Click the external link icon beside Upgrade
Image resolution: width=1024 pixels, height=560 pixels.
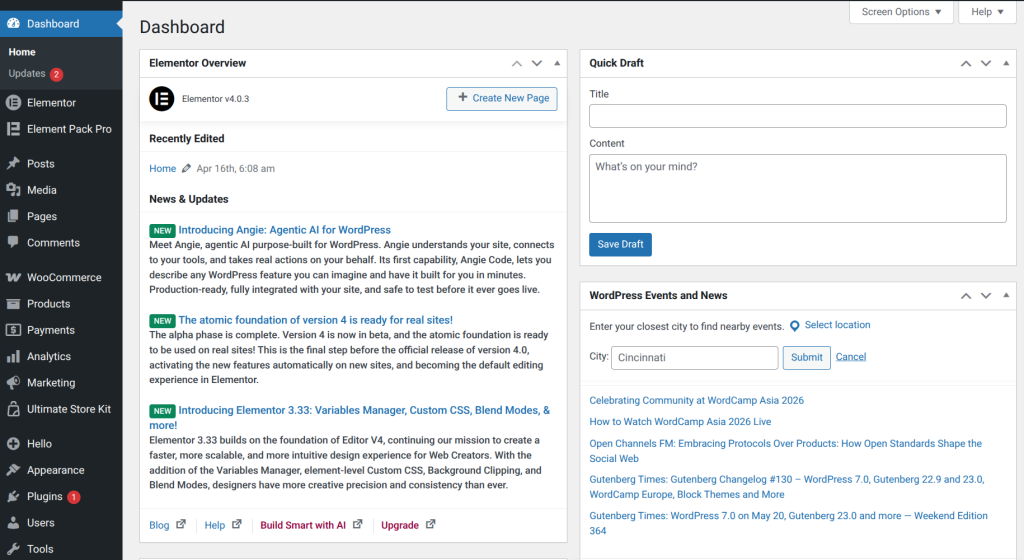tap(430, 524)
